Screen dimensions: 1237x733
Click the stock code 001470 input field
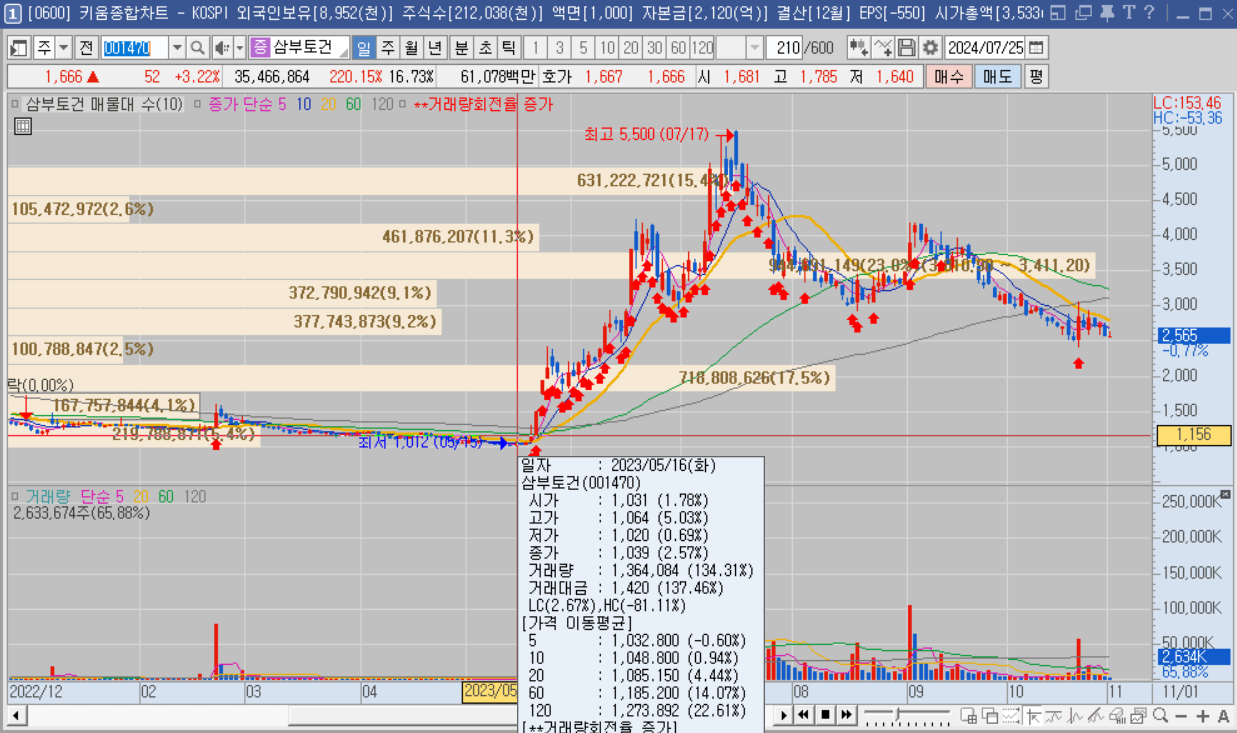coord(135,48)
